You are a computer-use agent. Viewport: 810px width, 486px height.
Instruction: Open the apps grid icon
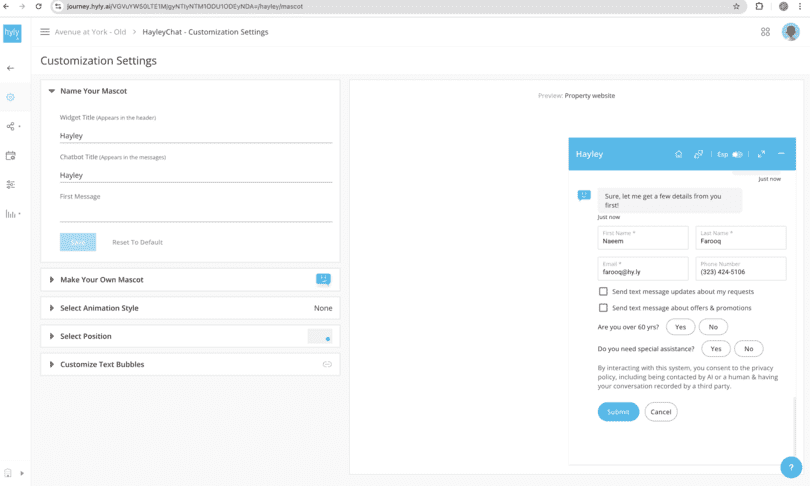click(x=765, y=32)
